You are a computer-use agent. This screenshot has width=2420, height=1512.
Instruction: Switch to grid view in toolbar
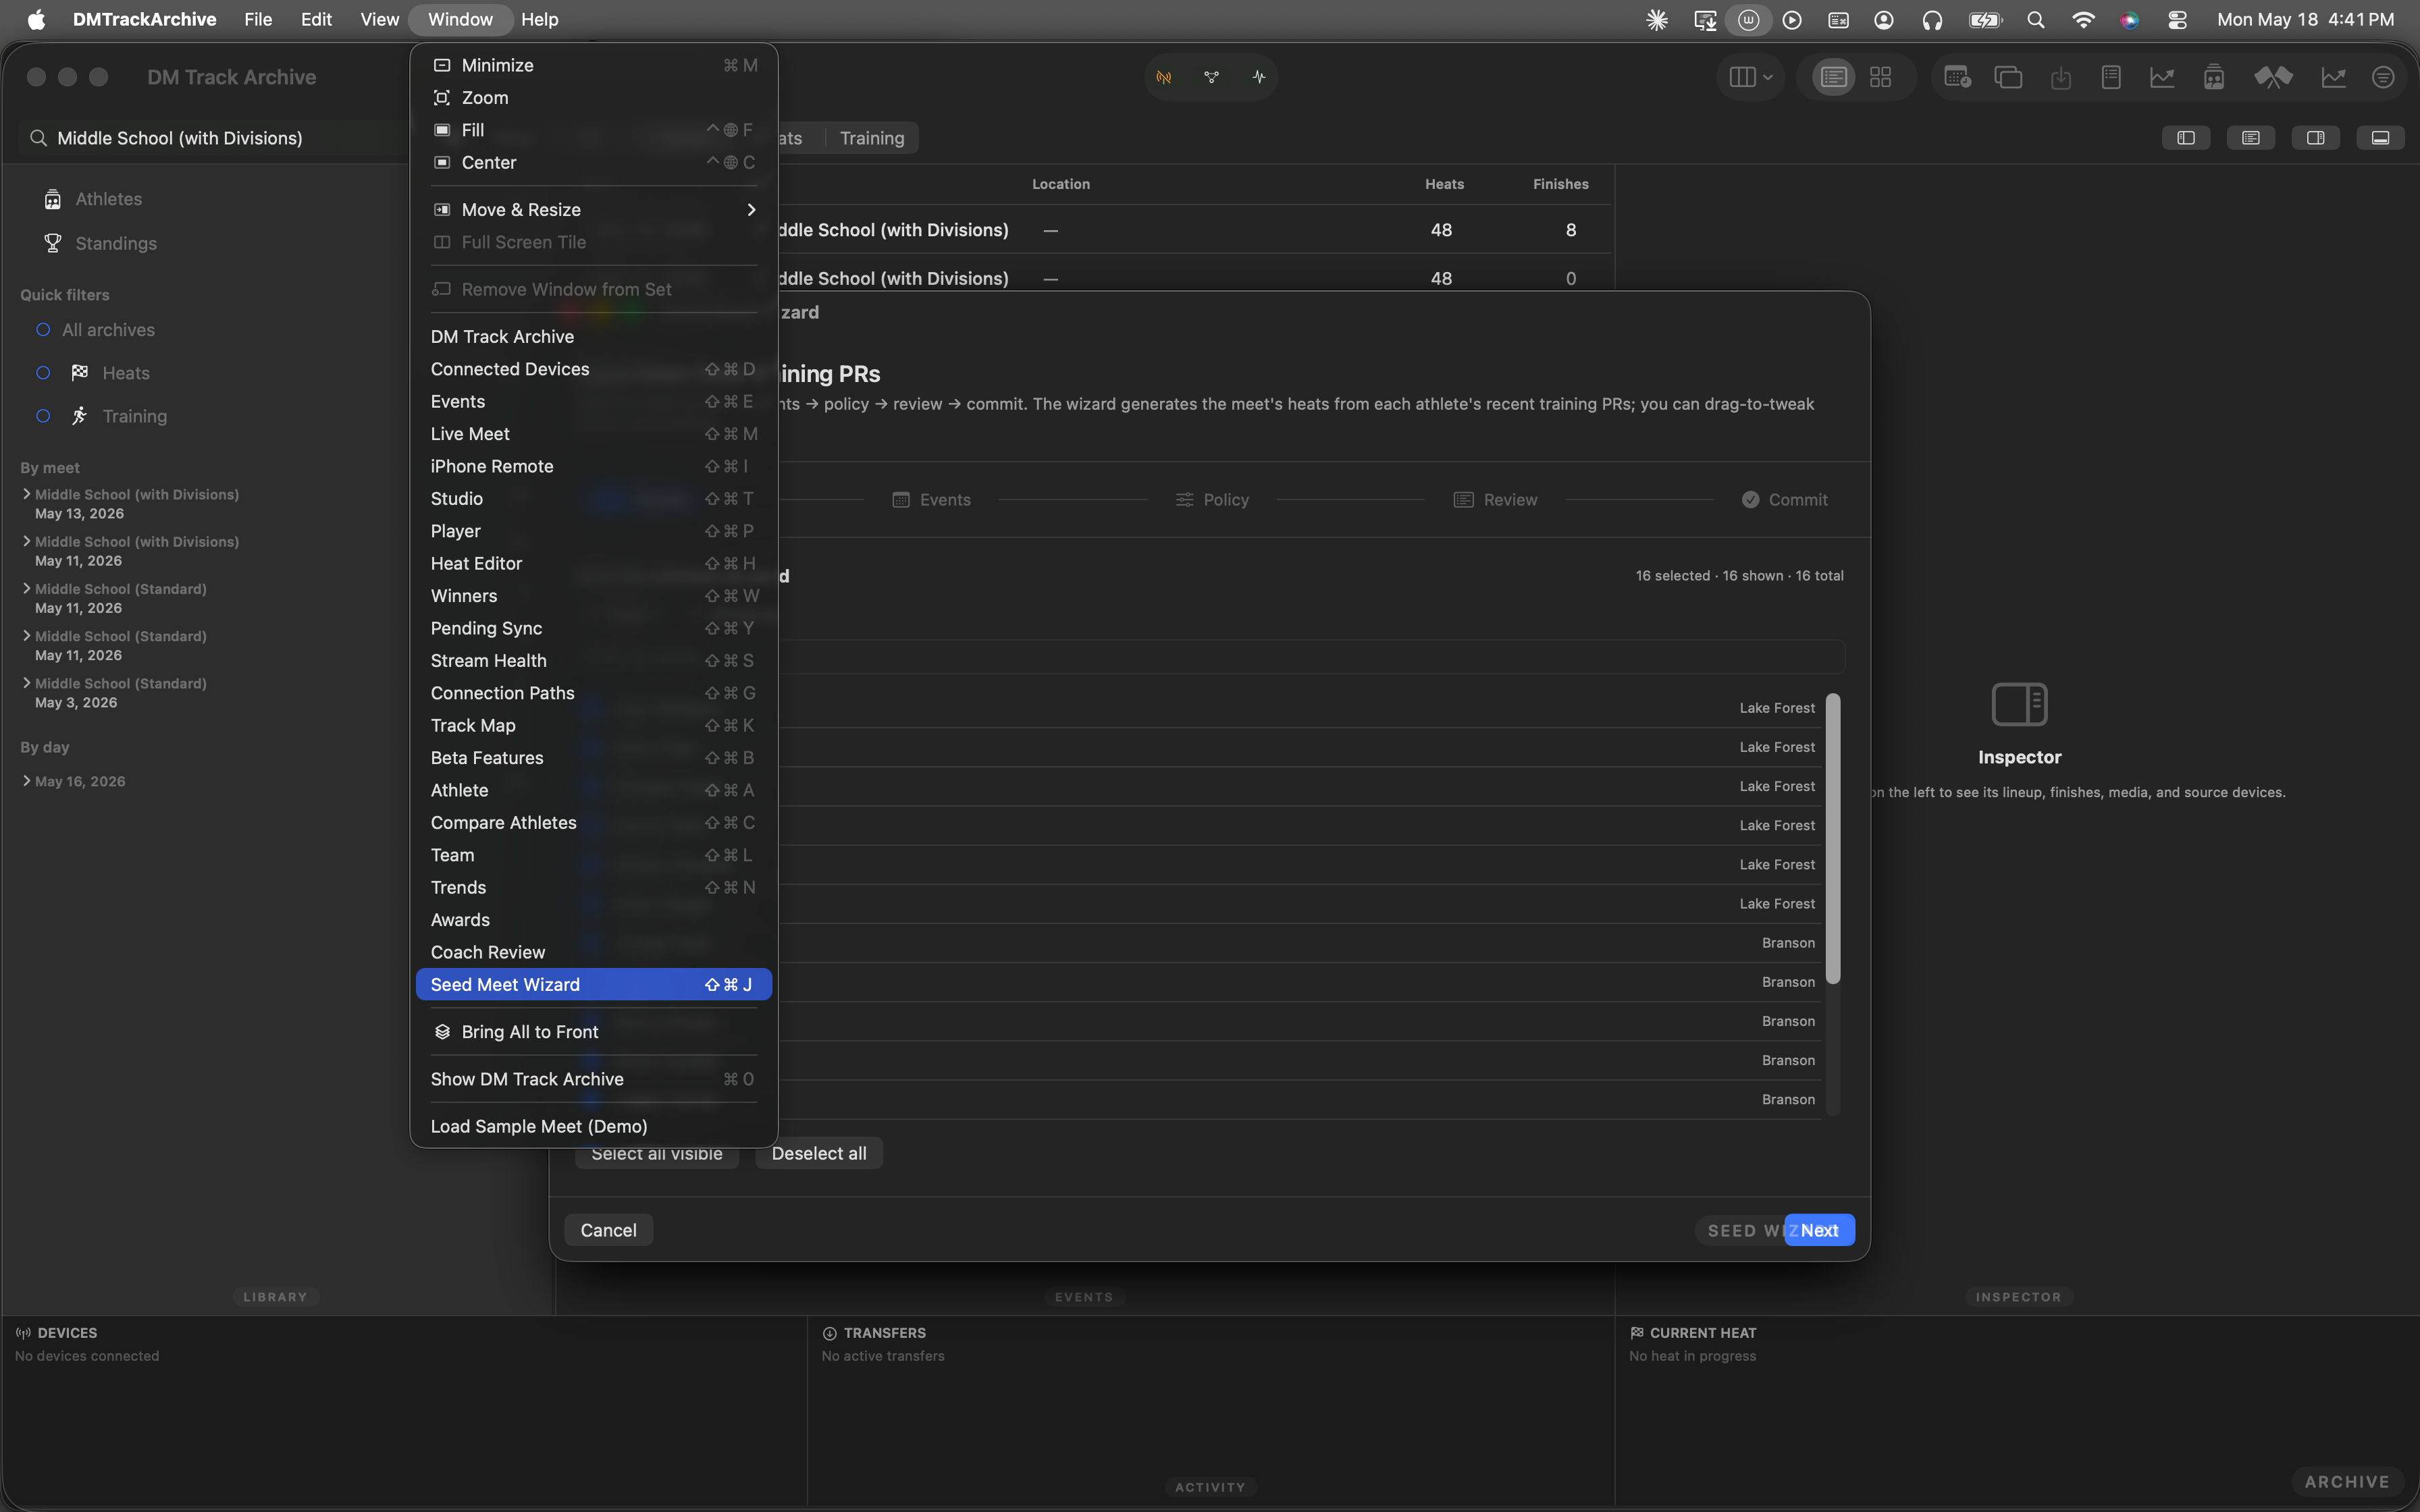[1880, 77]
